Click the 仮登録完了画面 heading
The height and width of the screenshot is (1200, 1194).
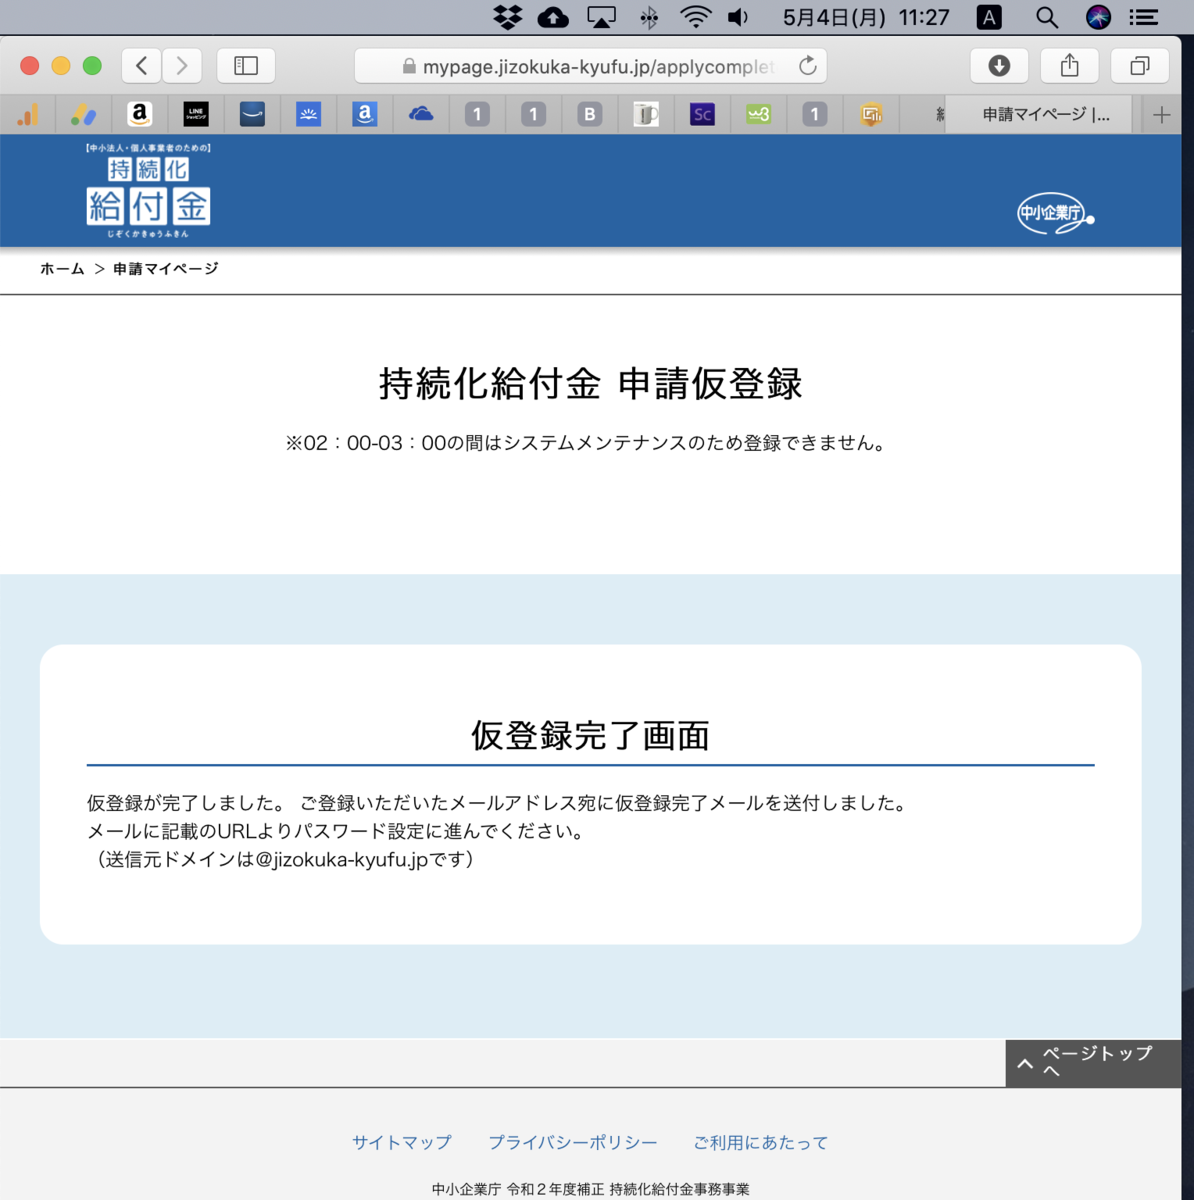coord(590,736)
